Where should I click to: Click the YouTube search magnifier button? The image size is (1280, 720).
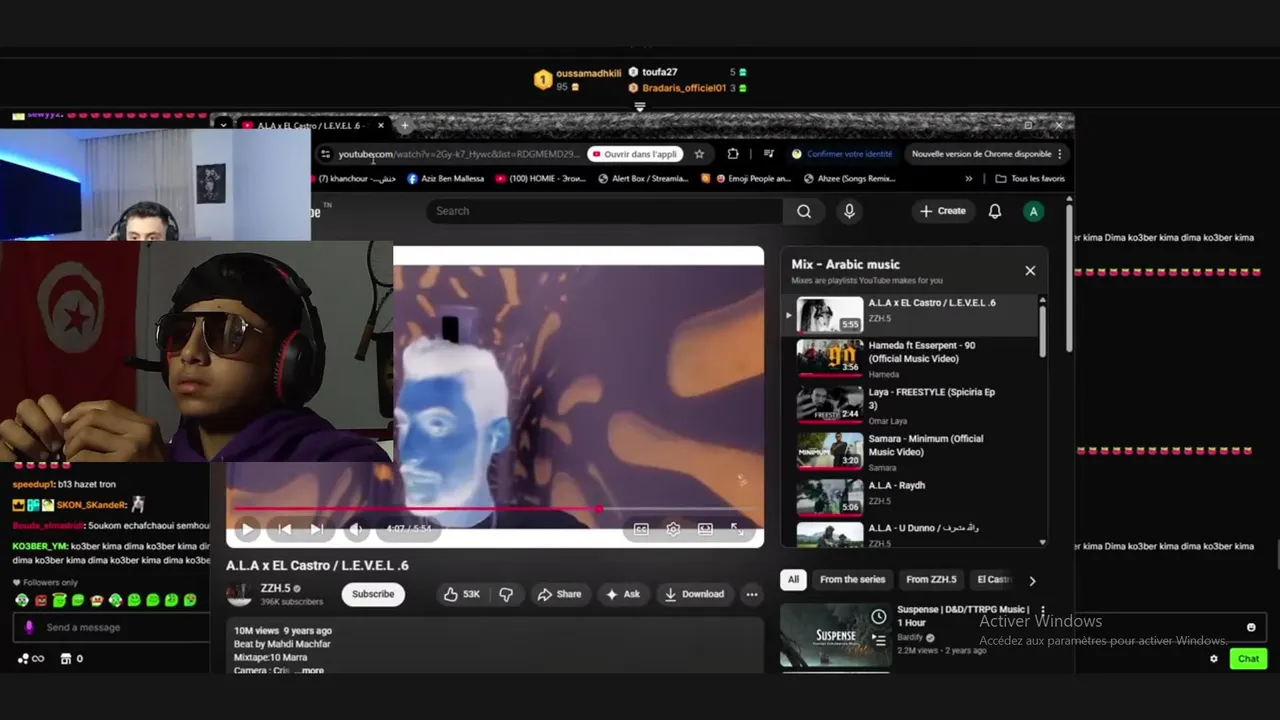point(804,211)
